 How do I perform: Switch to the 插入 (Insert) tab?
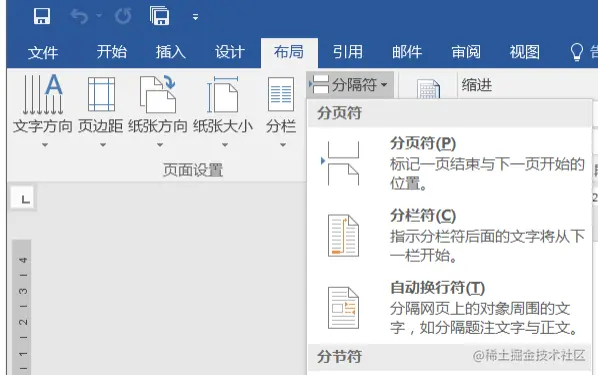point(170,52)
